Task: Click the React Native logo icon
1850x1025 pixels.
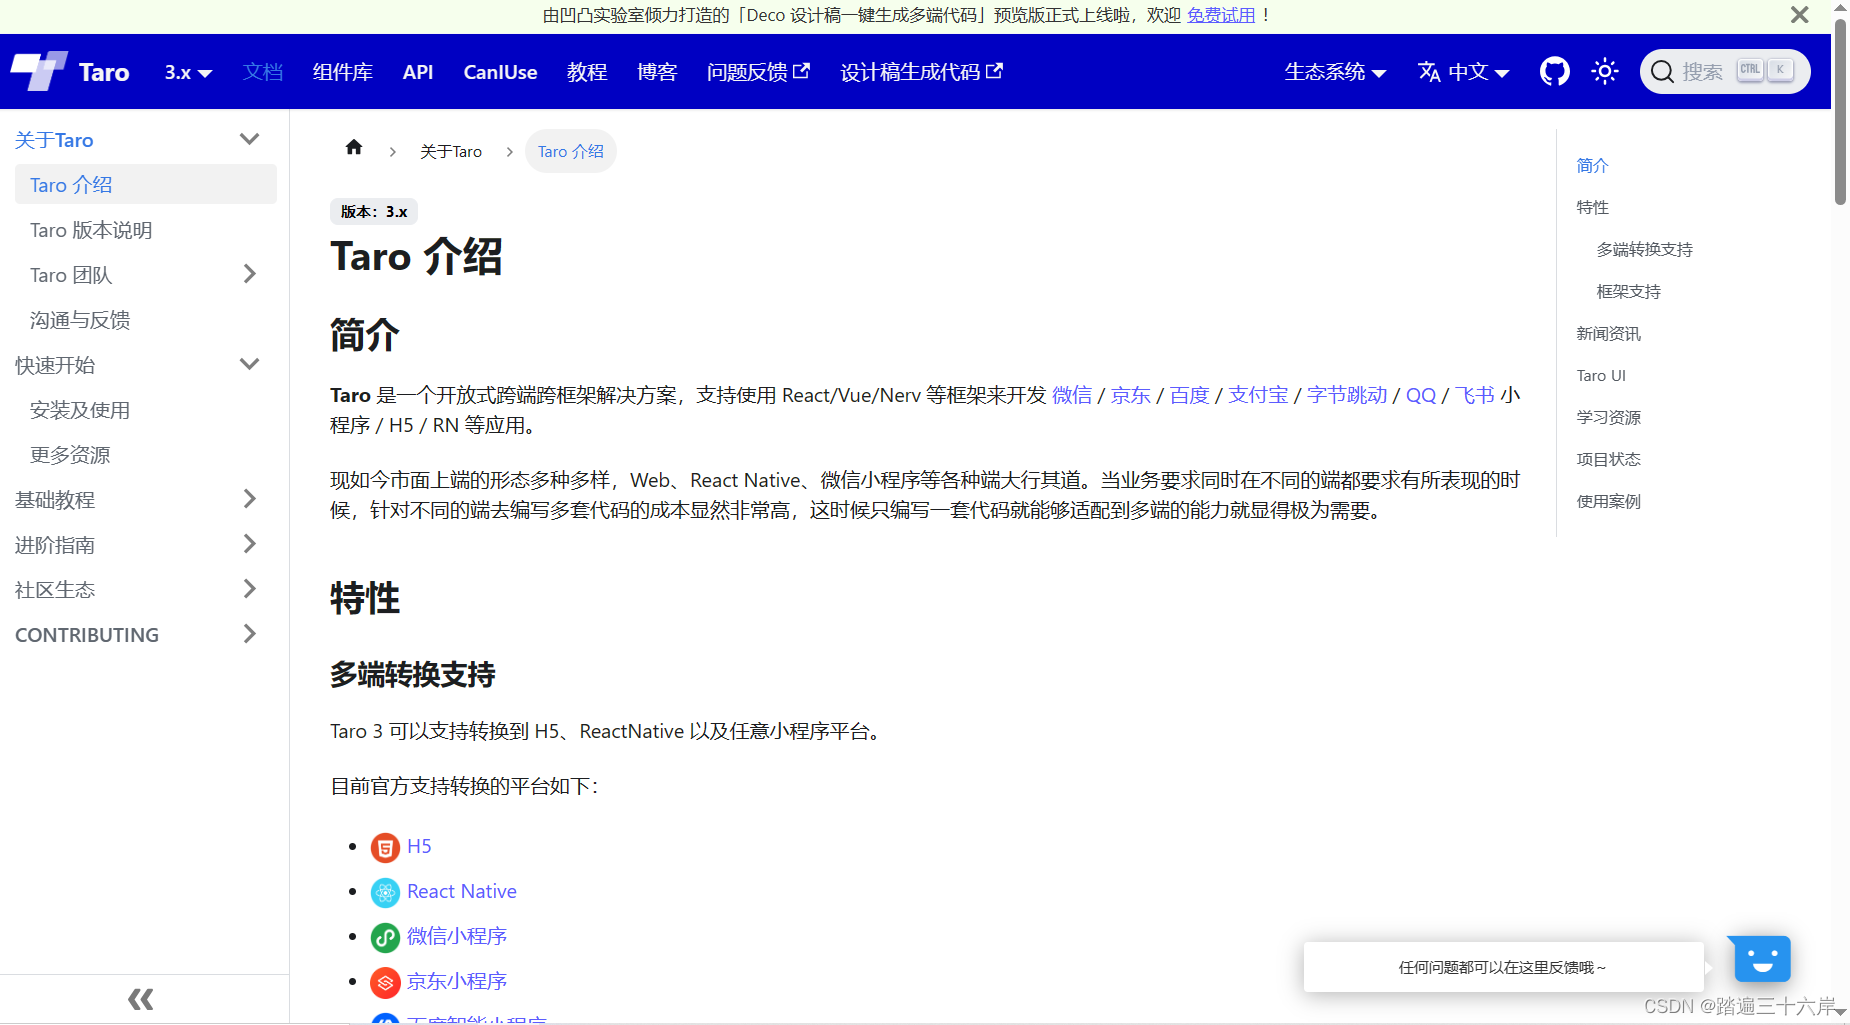Action: 385,892
